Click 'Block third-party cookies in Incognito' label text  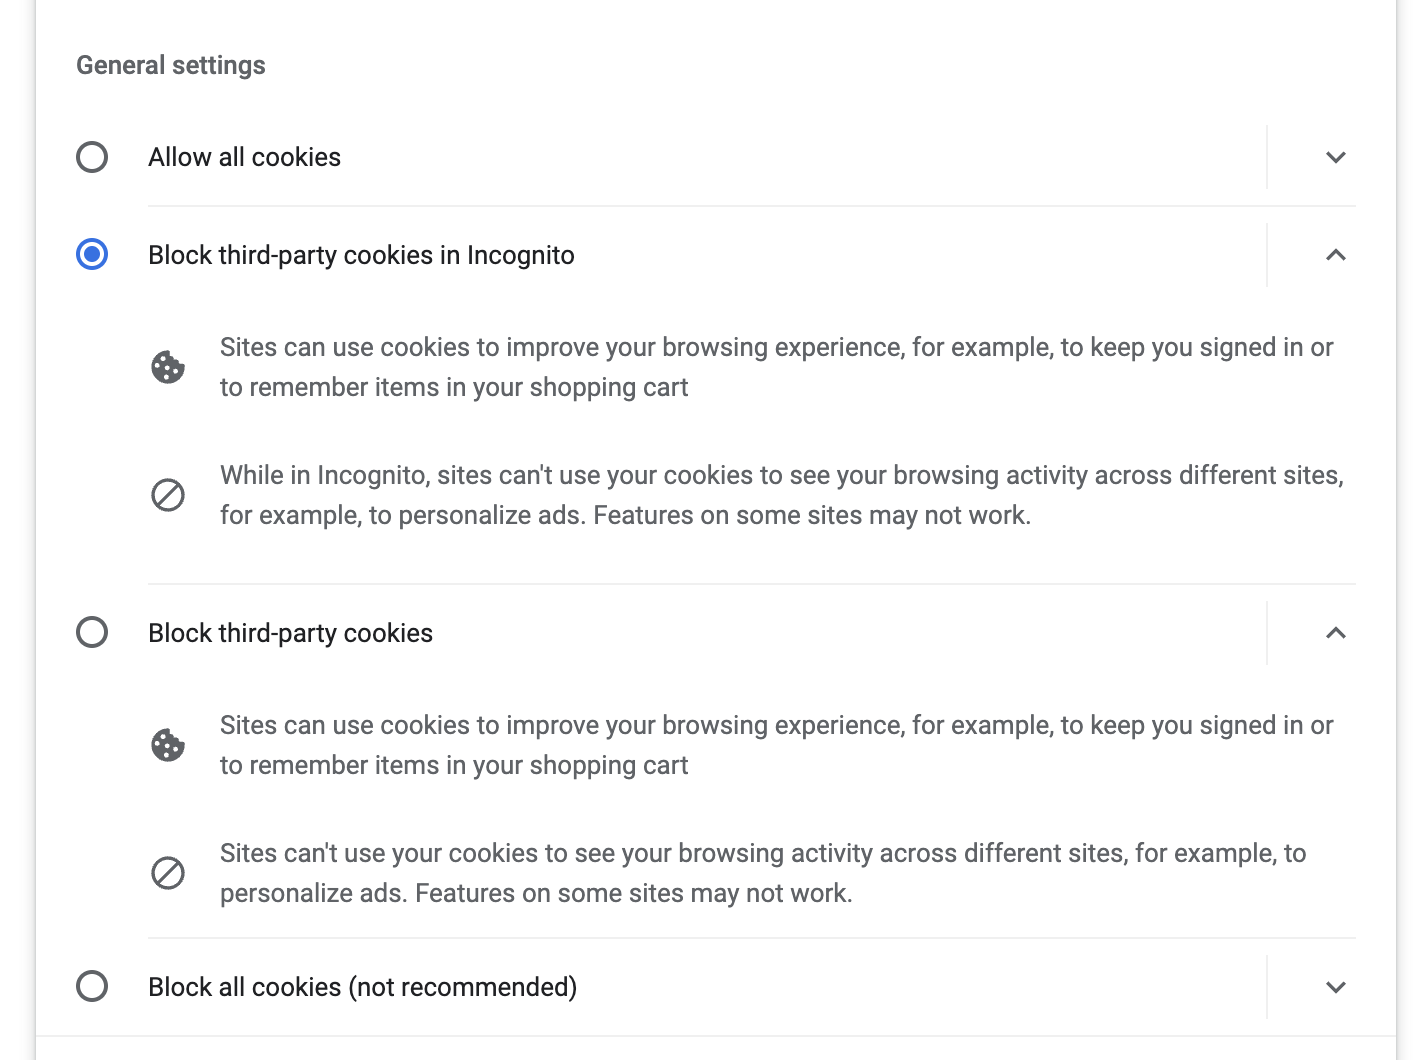361,255
